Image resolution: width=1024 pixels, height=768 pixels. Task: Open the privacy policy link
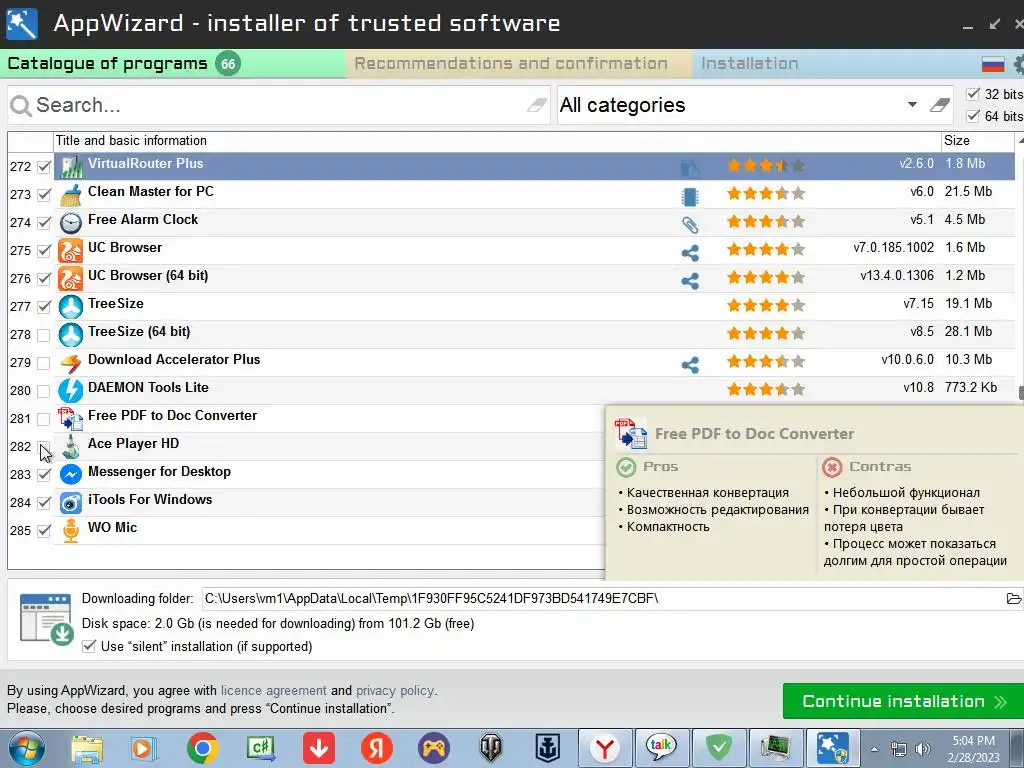pyautogui.click(x=394, y=690)
